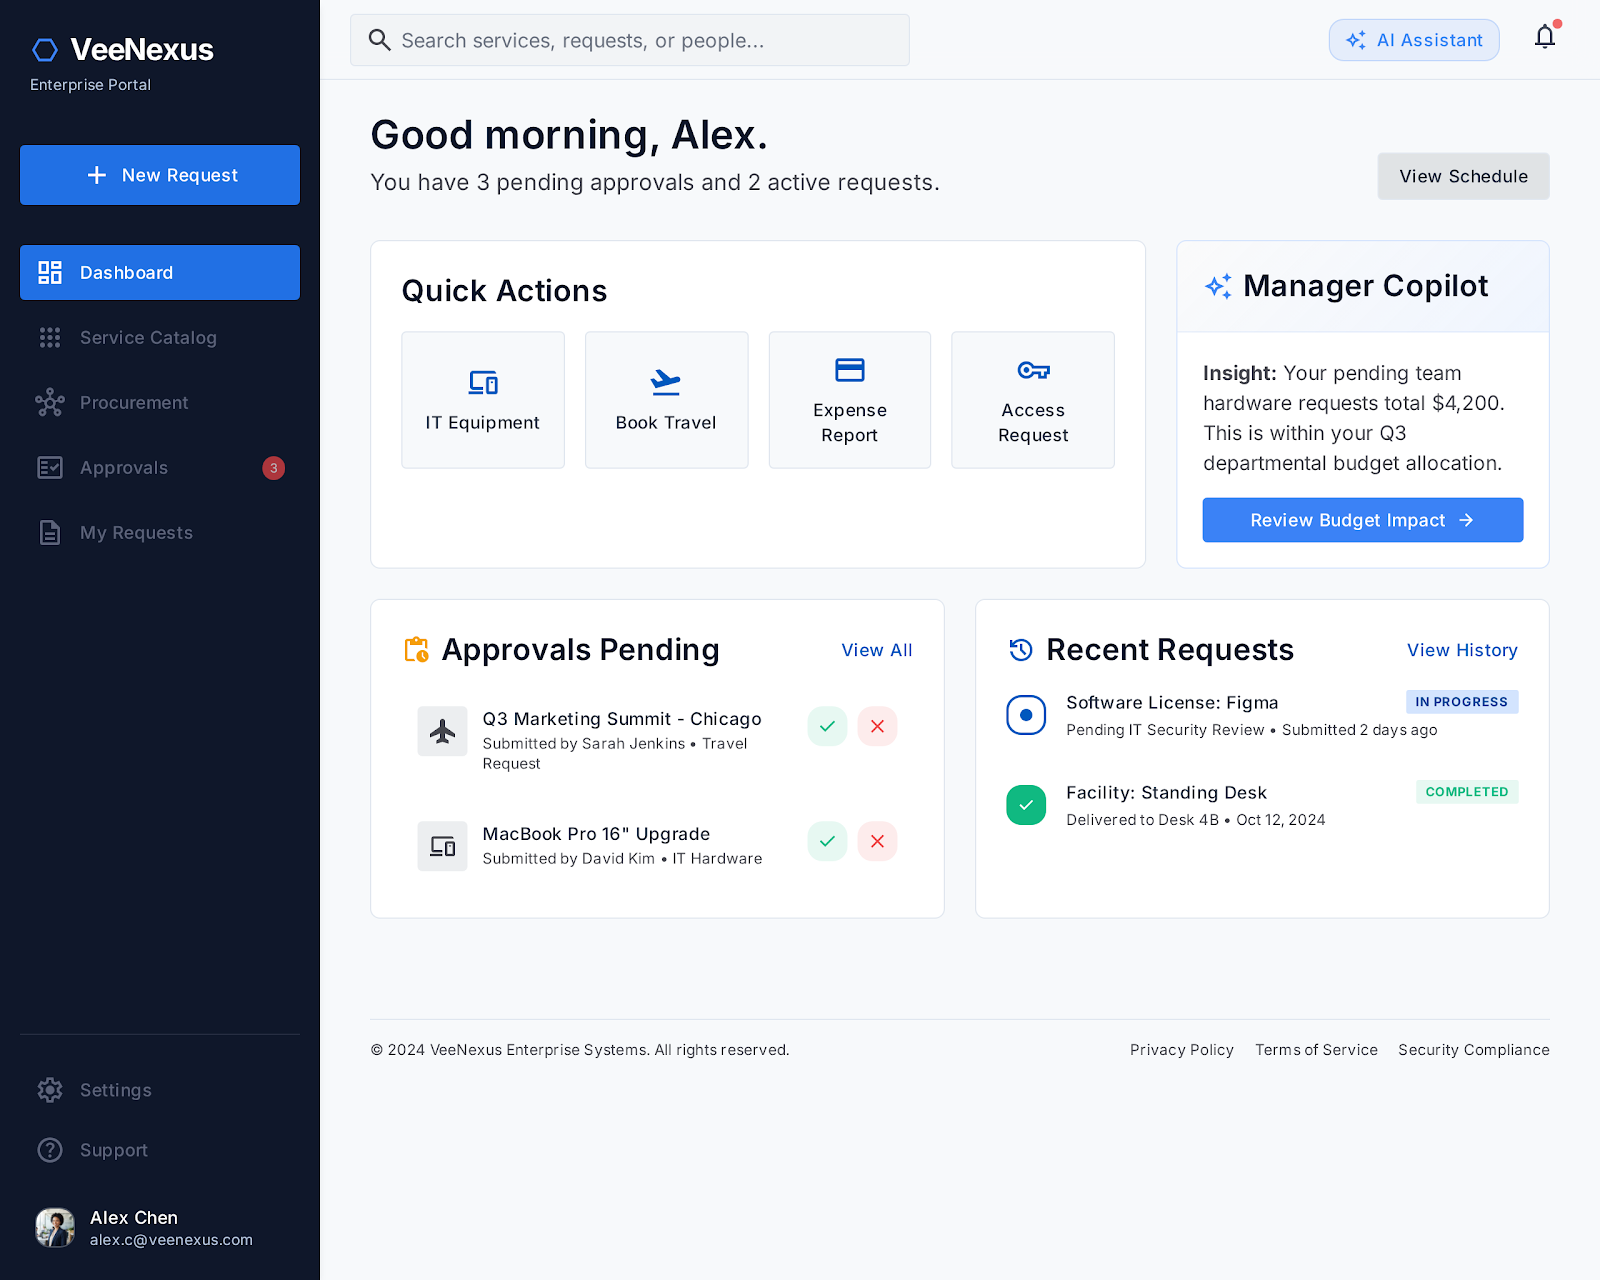Screen dimensions: 1600x1280
Task: Click the Approvals badge showing 3
Action: (274, 468)
